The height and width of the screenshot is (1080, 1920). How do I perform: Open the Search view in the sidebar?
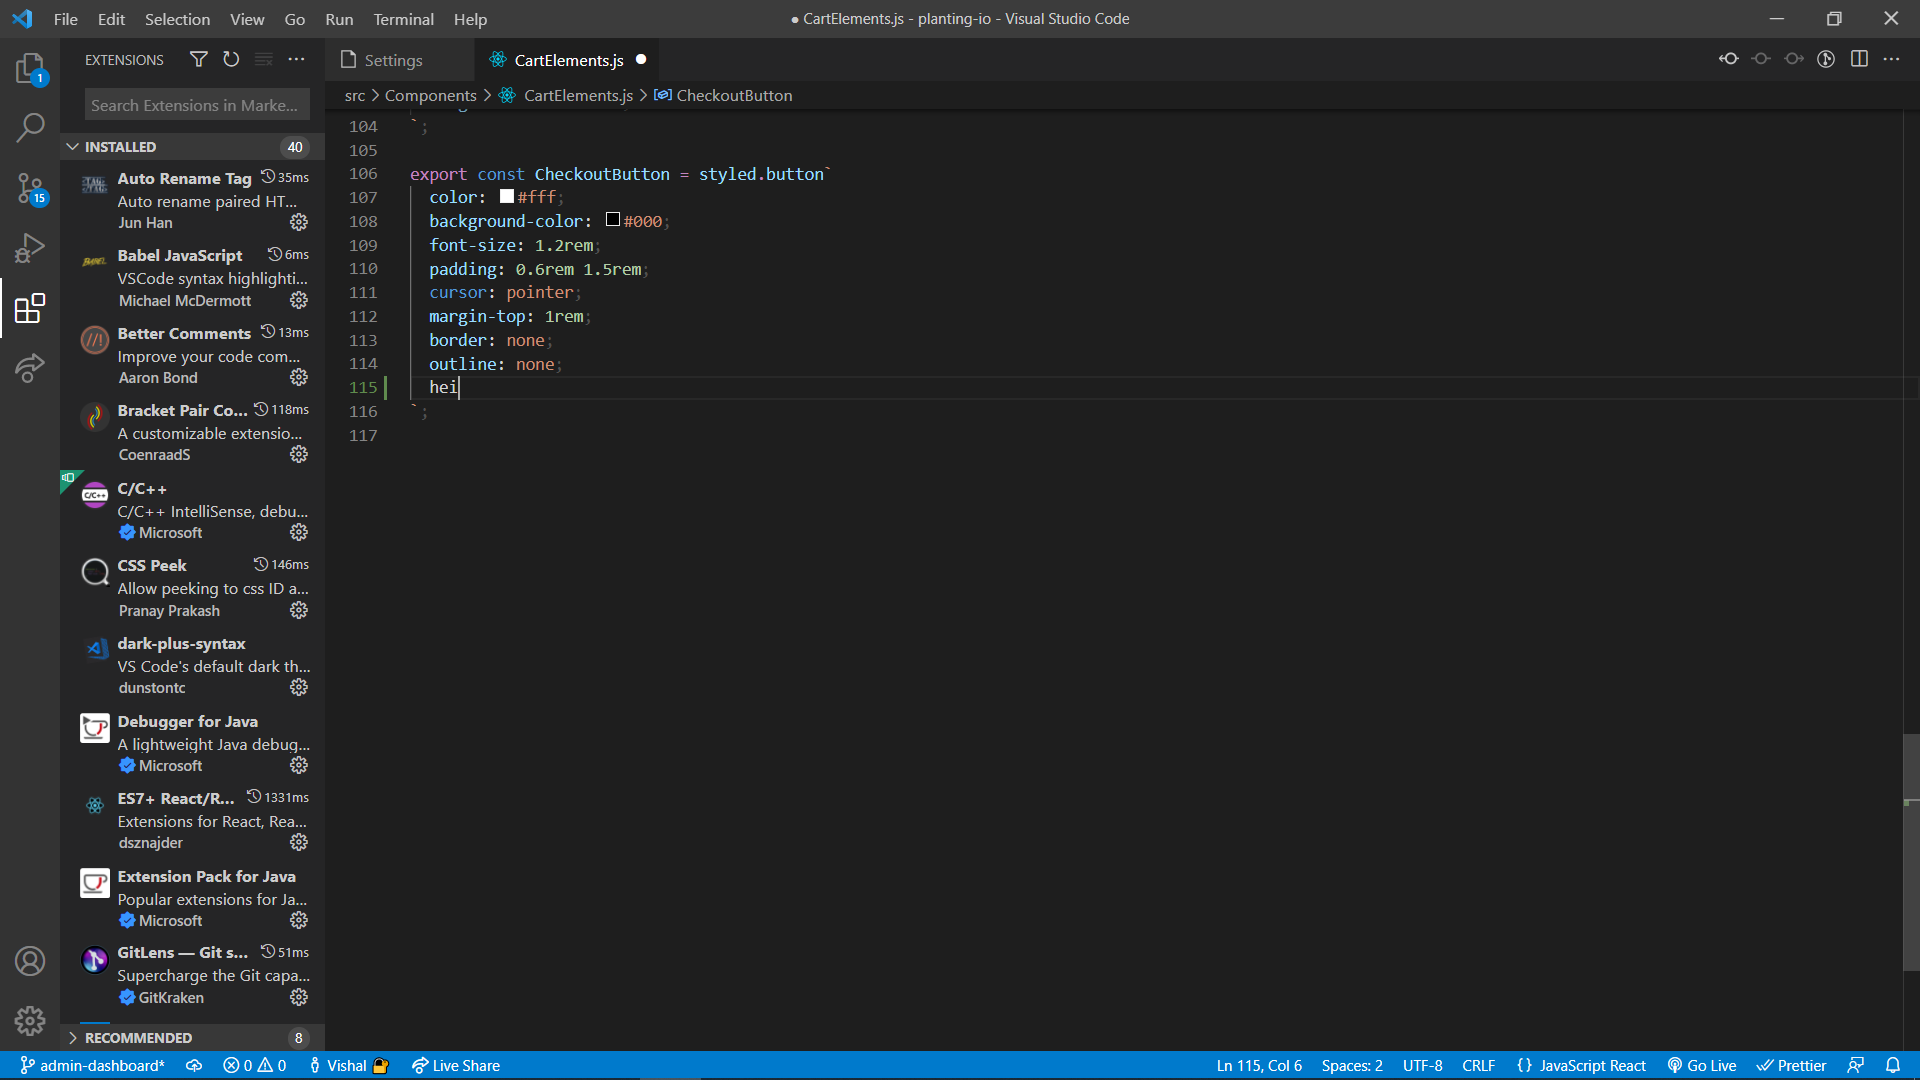[29, 128]
